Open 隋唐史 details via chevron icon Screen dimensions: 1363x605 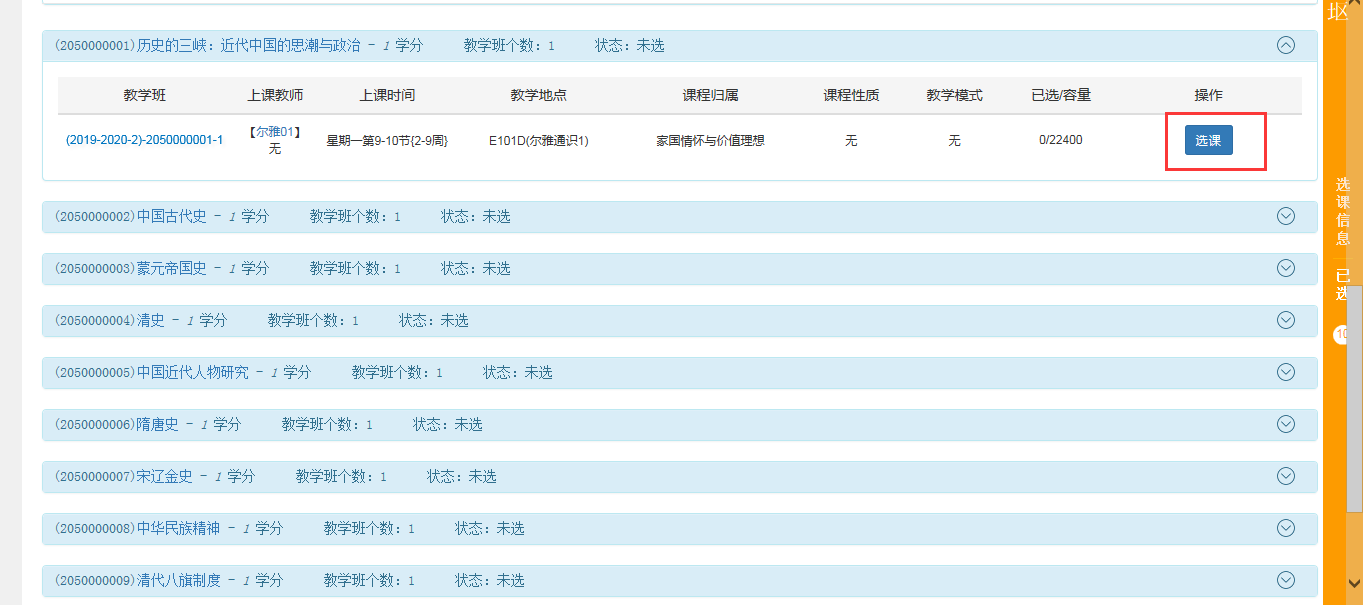(x=1286, y=424)
